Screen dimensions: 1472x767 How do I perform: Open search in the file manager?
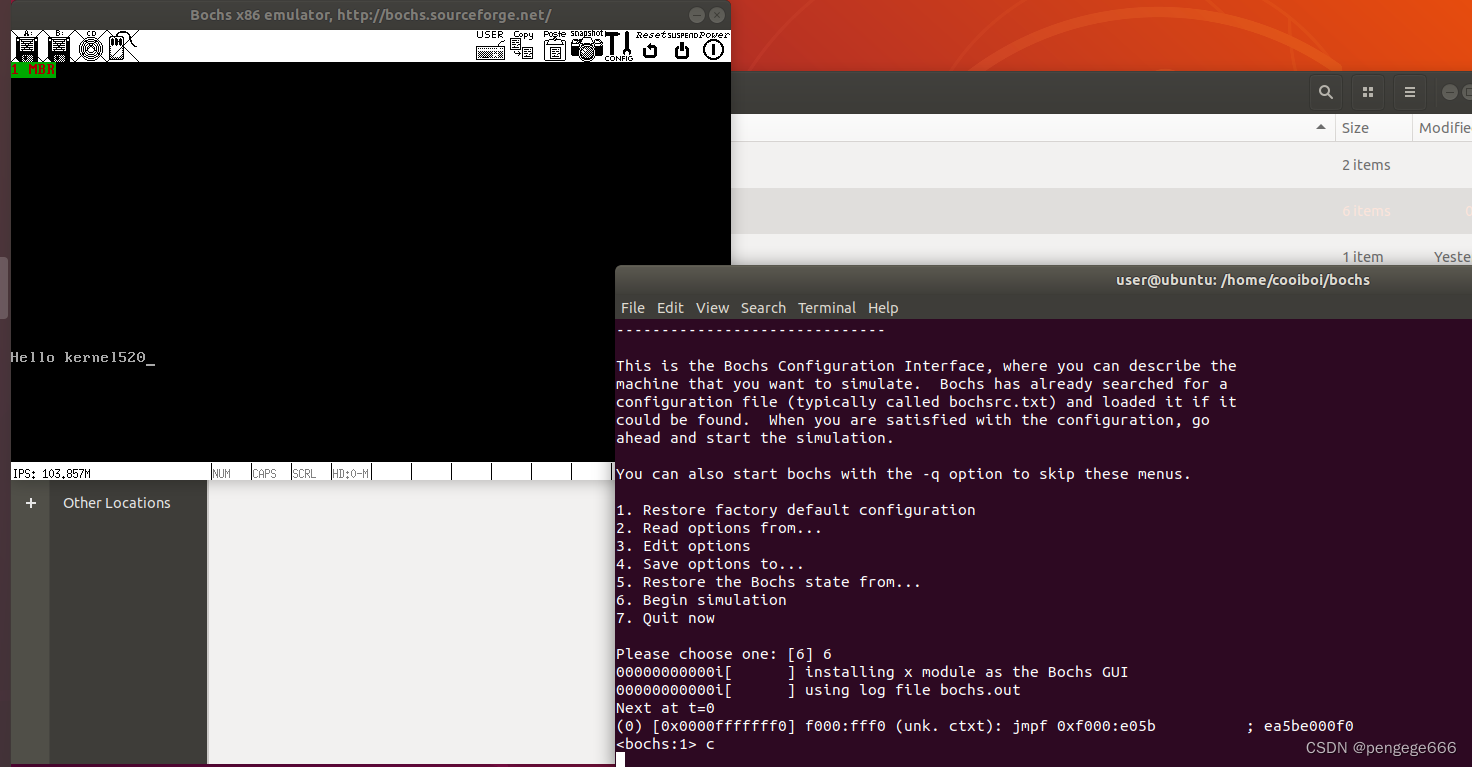click(1326, 92)
